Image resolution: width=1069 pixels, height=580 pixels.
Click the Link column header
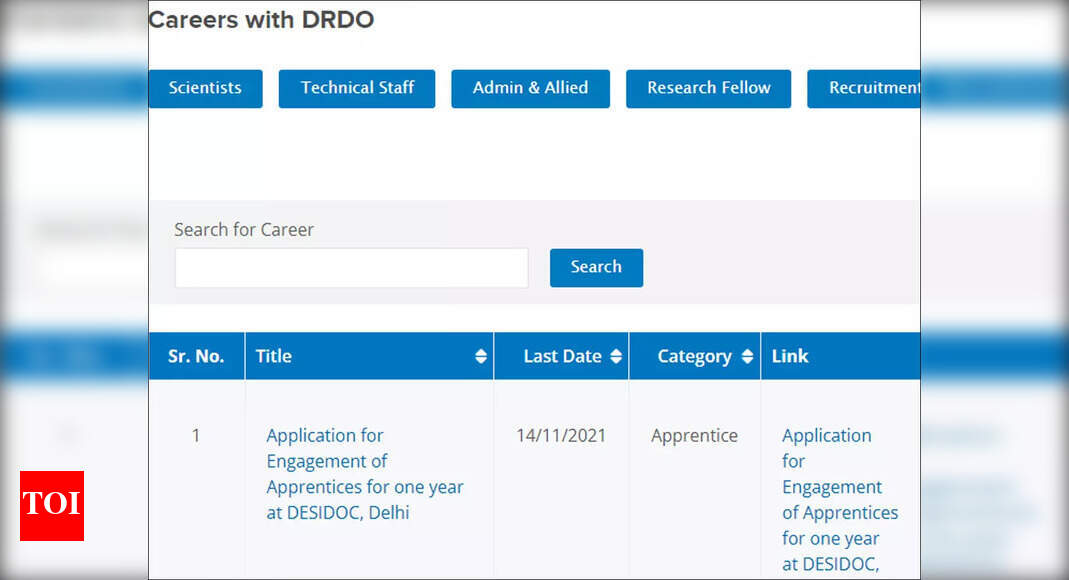(x=841, y=356)
